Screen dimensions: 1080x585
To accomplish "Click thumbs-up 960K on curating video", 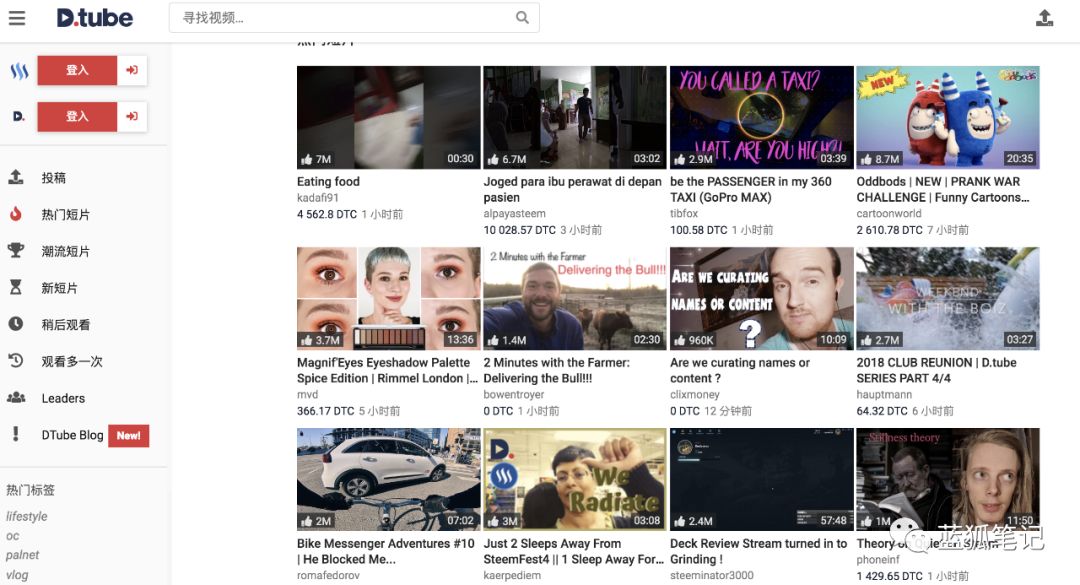I will [694, 340].
